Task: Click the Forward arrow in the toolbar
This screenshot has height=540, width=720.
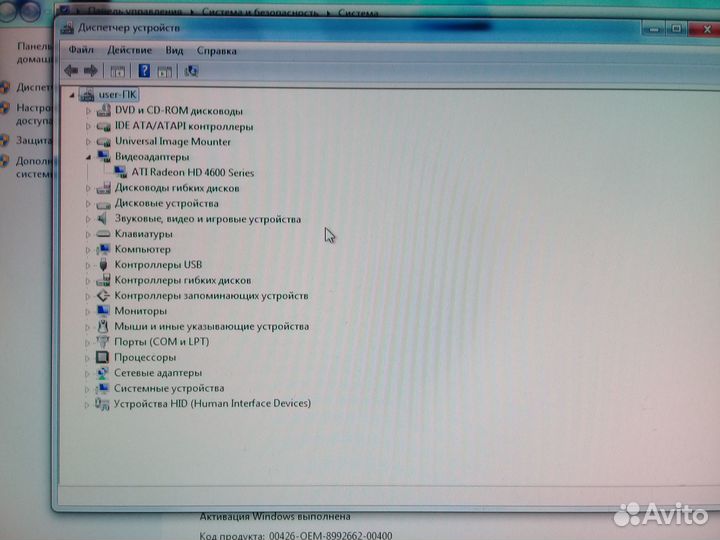Action: coord(90,71)
